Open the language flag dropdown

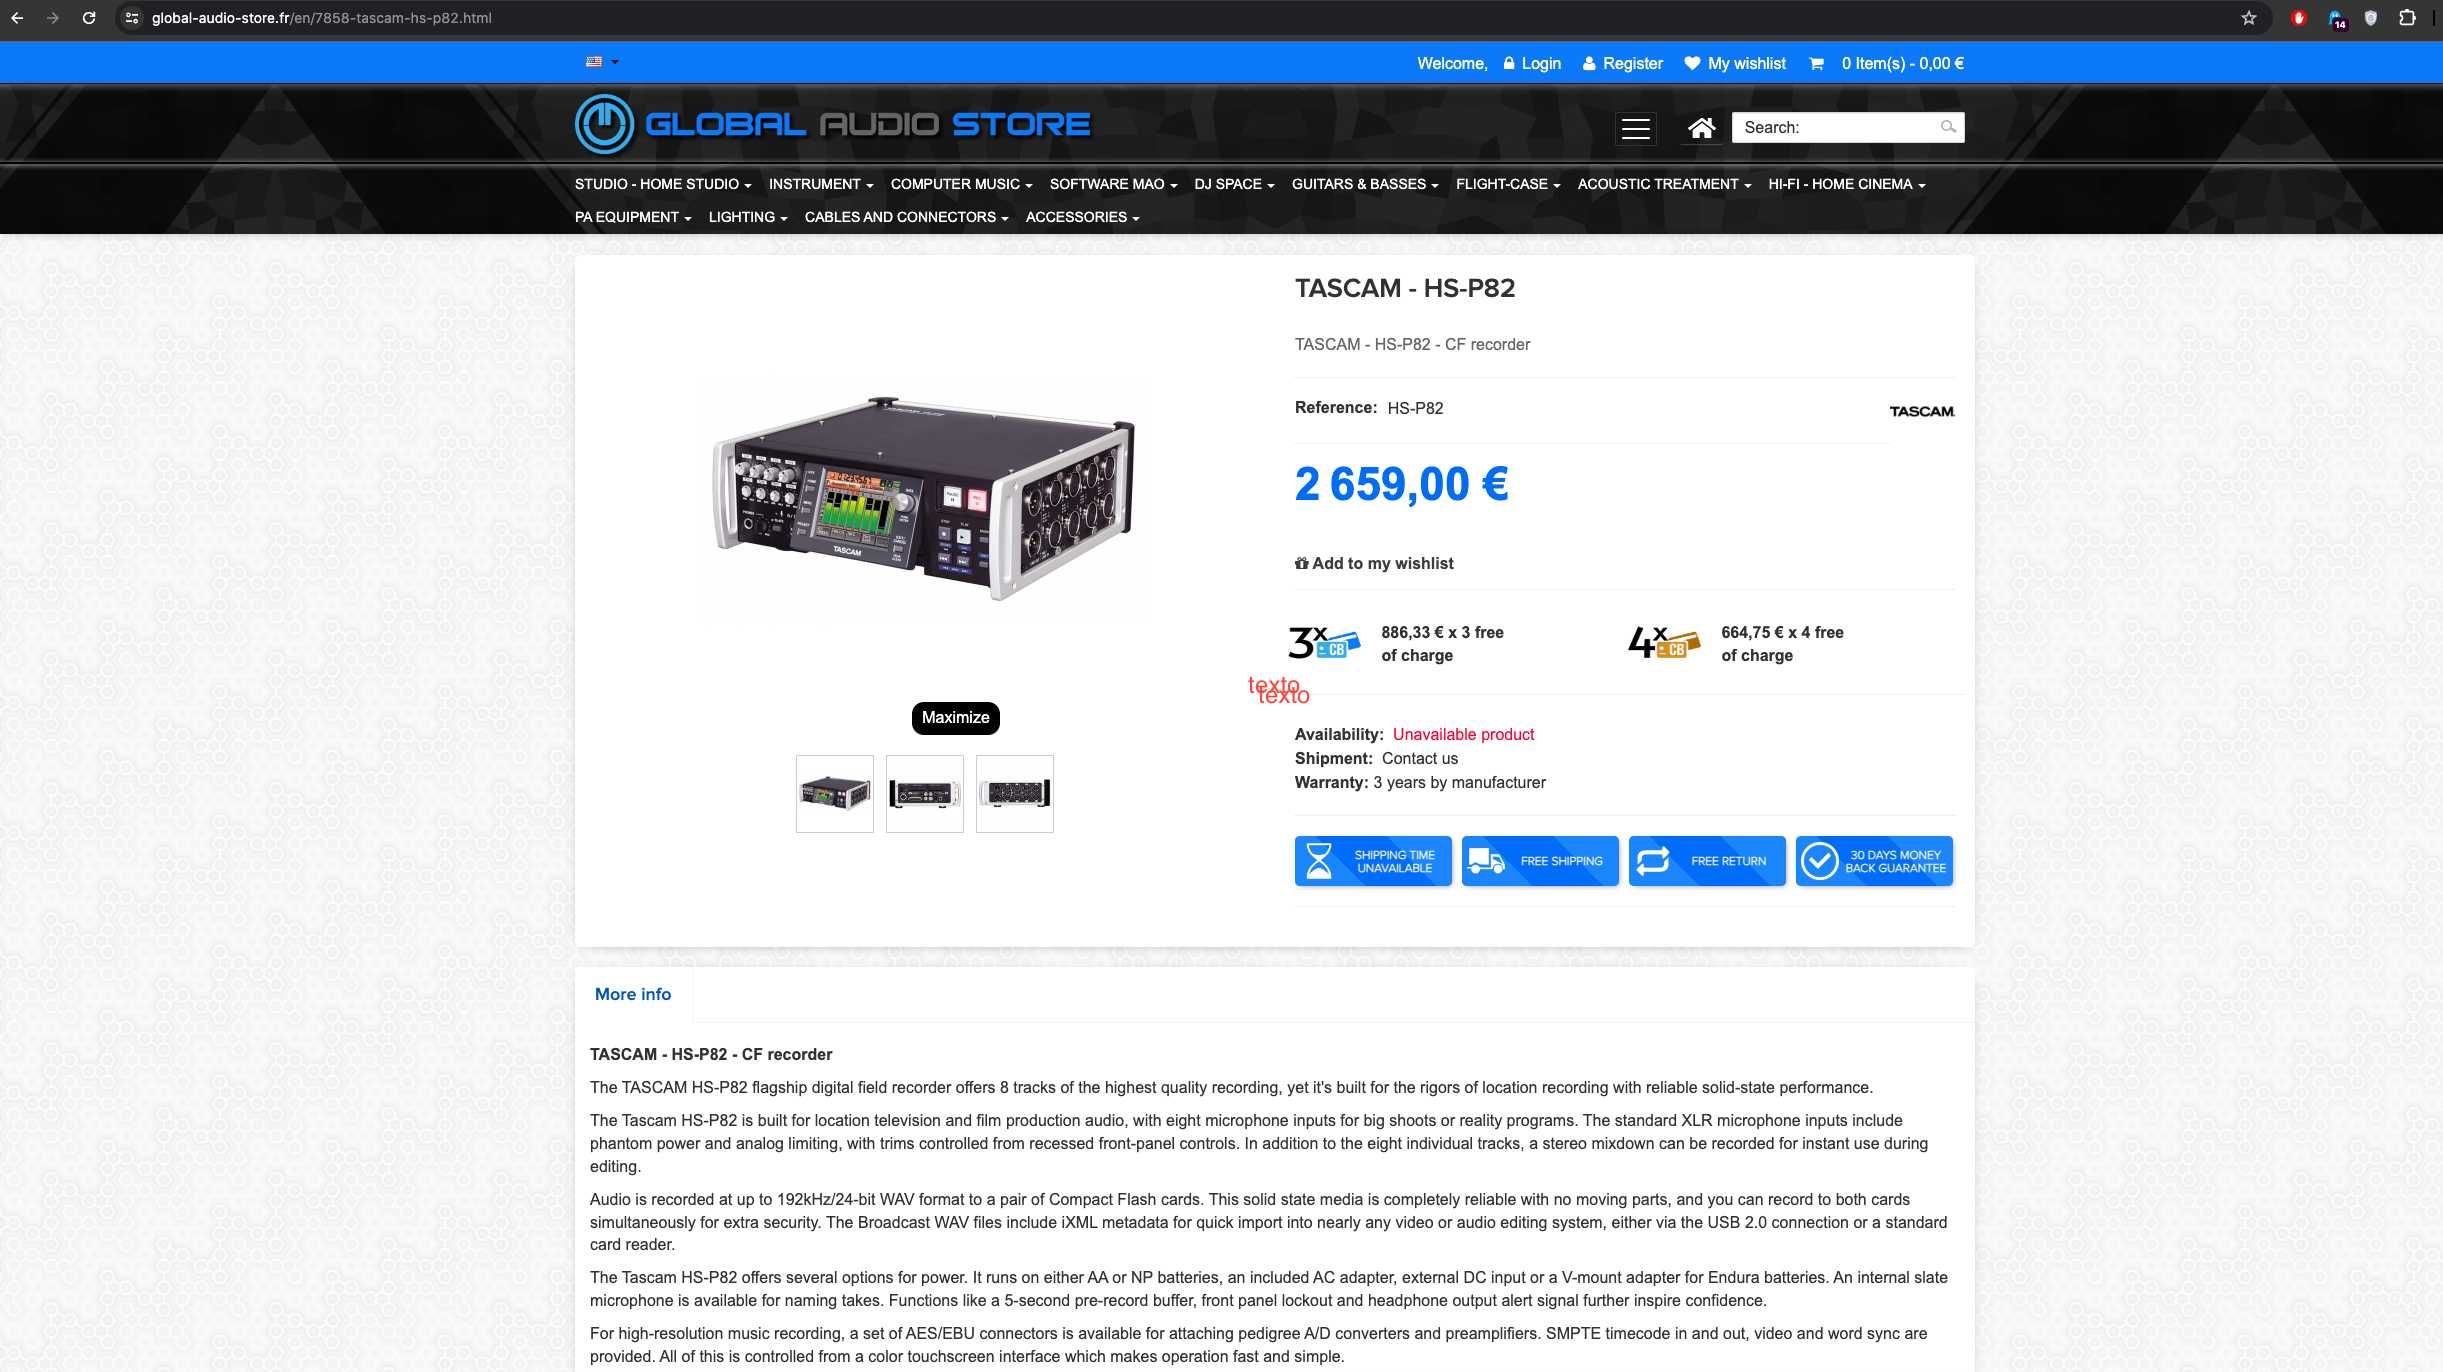[602, 62]
